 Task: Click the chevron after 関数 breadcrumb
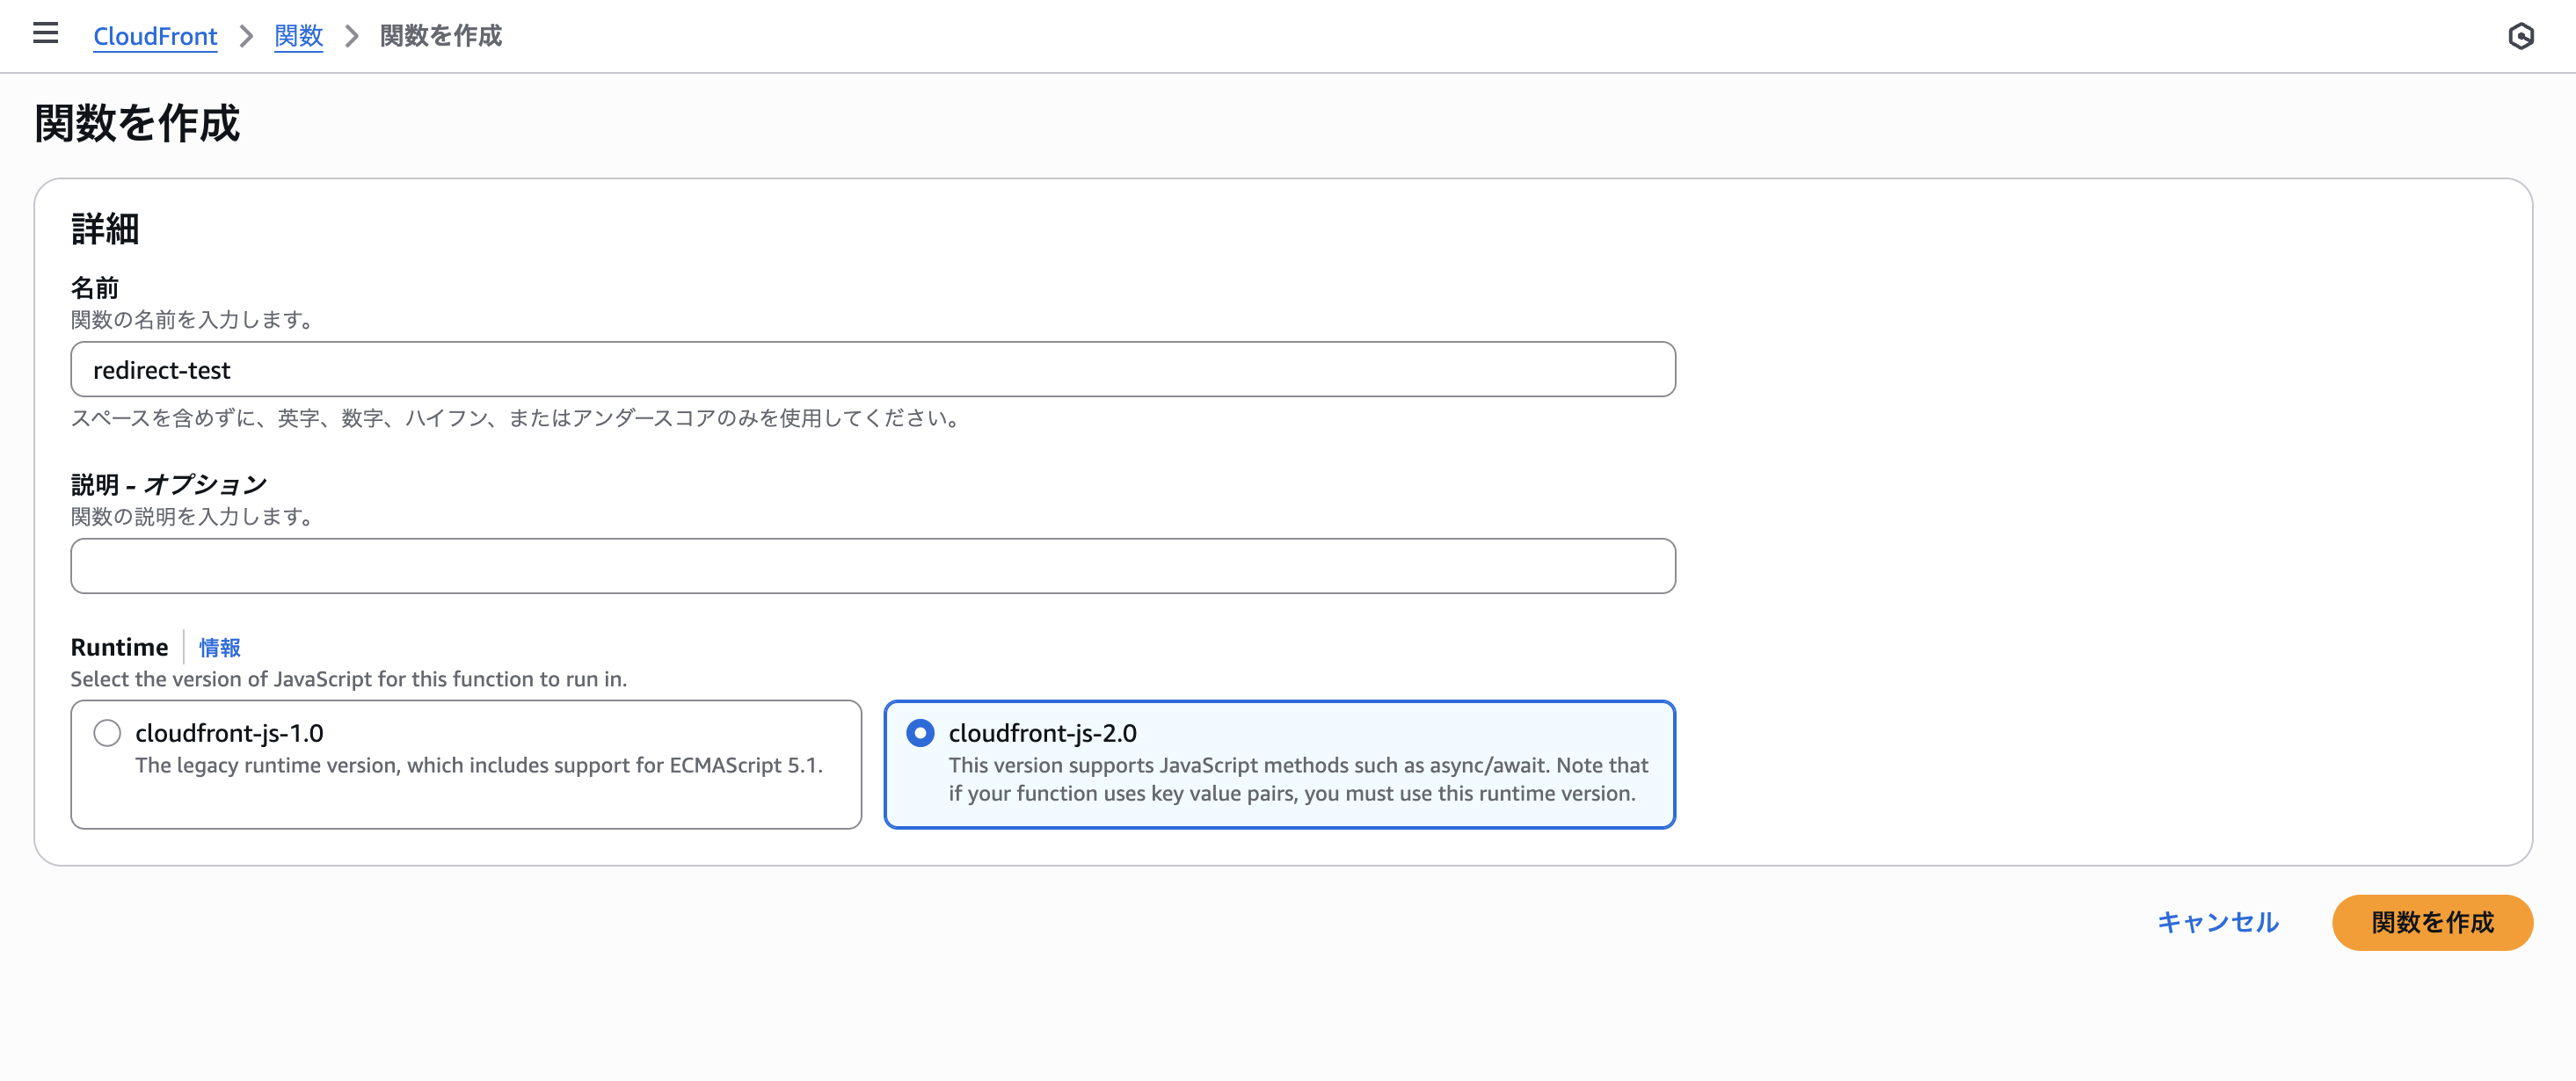352,36
